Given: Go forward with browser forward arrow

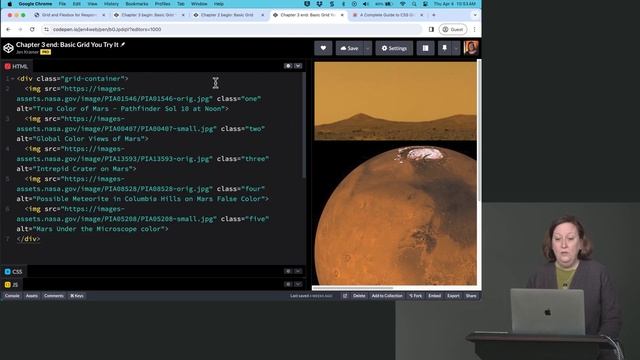Looking at the screenshot, I should 20,29.
